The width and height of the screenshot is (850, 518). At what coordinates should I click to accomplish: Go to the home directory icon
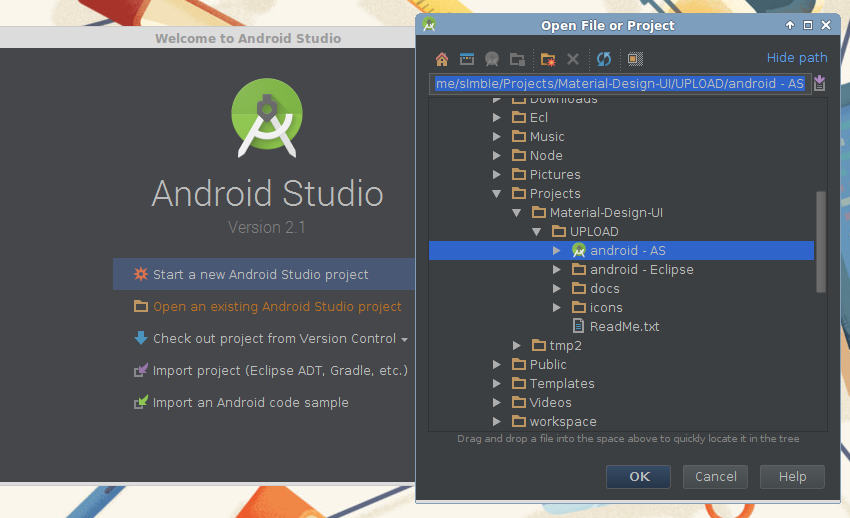pyautogui.click(x=442, y=59)
